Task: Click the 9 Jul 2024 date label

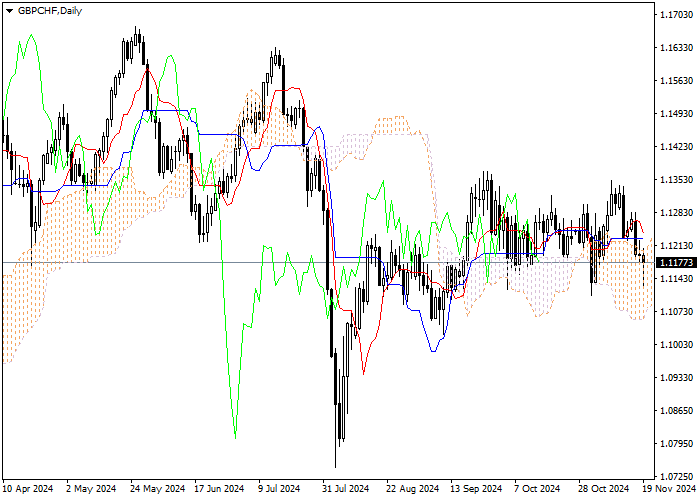Action: pos(279,489)
